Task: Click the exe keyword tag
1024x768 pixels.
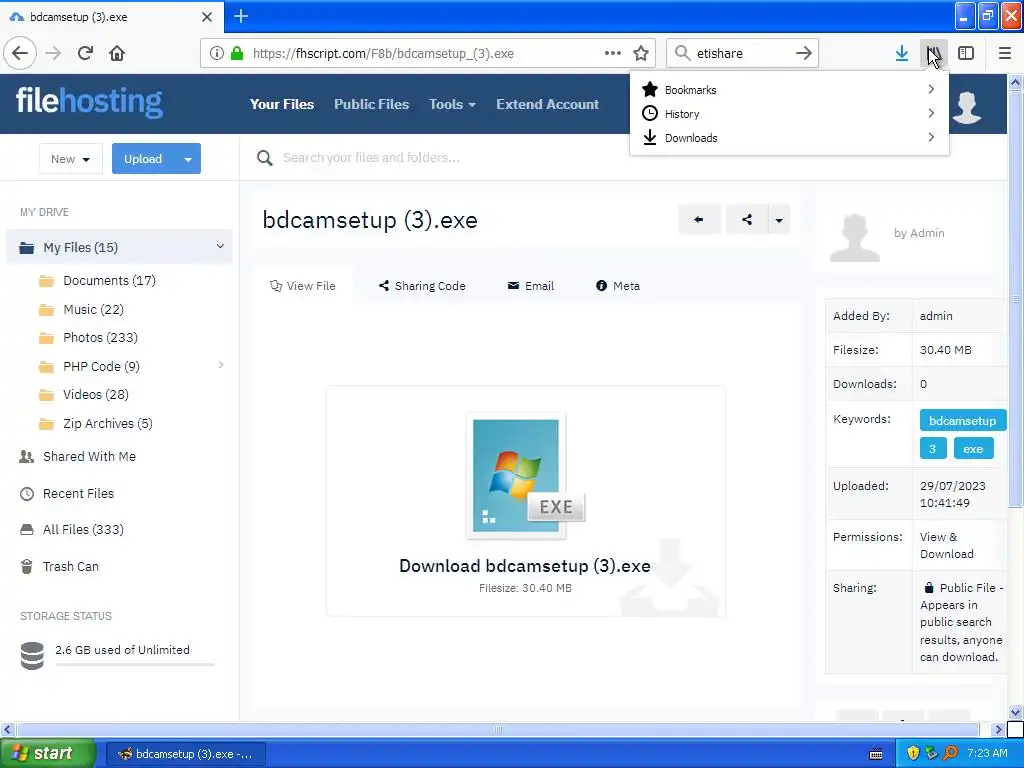Action: click(973, 449)
